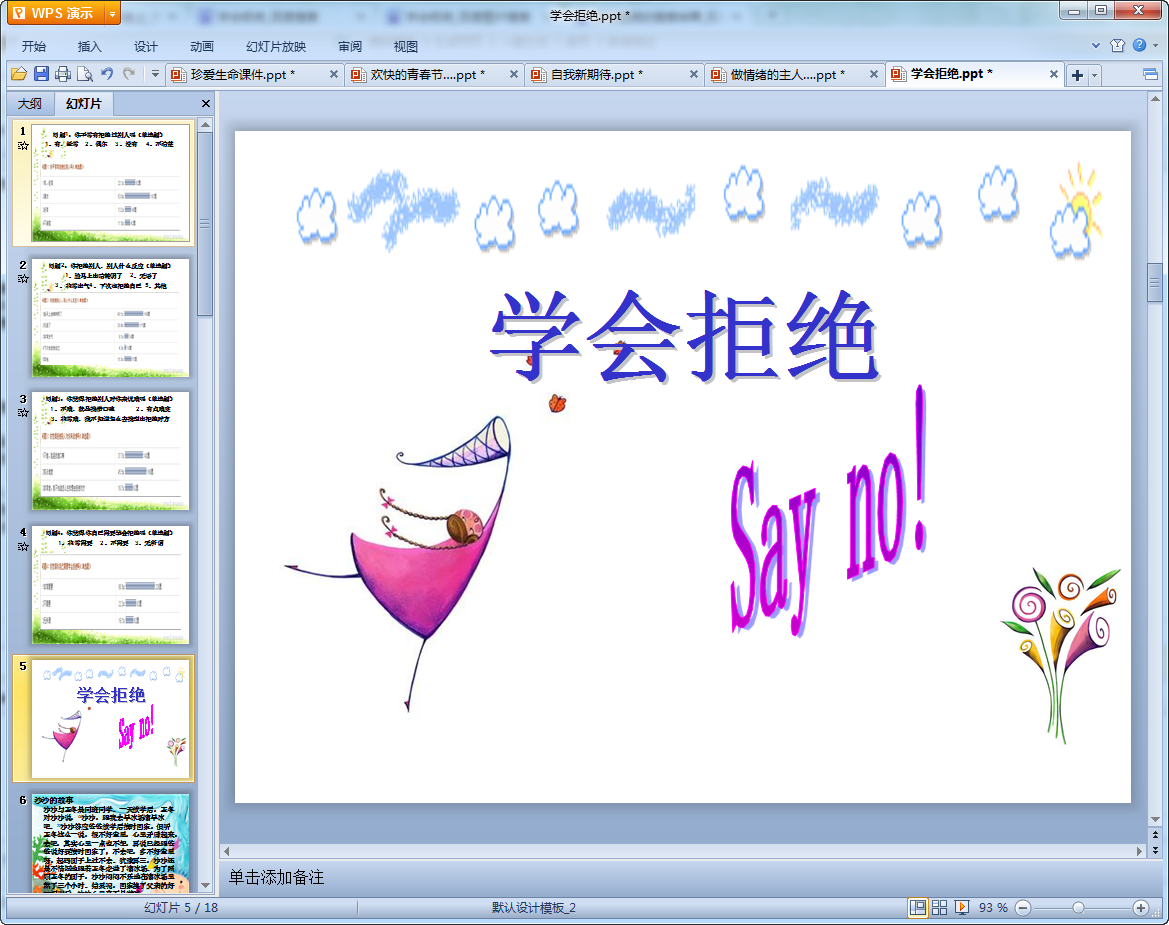Click animation star icon under slide 3

click(x=23, y=412)
